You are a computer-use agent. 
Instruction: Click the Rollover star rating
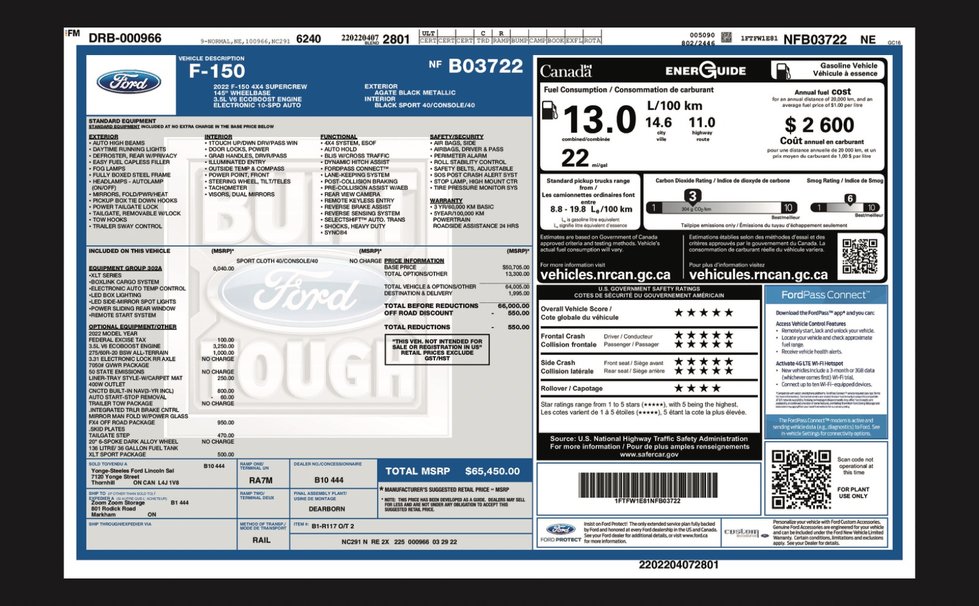[697, 388]
